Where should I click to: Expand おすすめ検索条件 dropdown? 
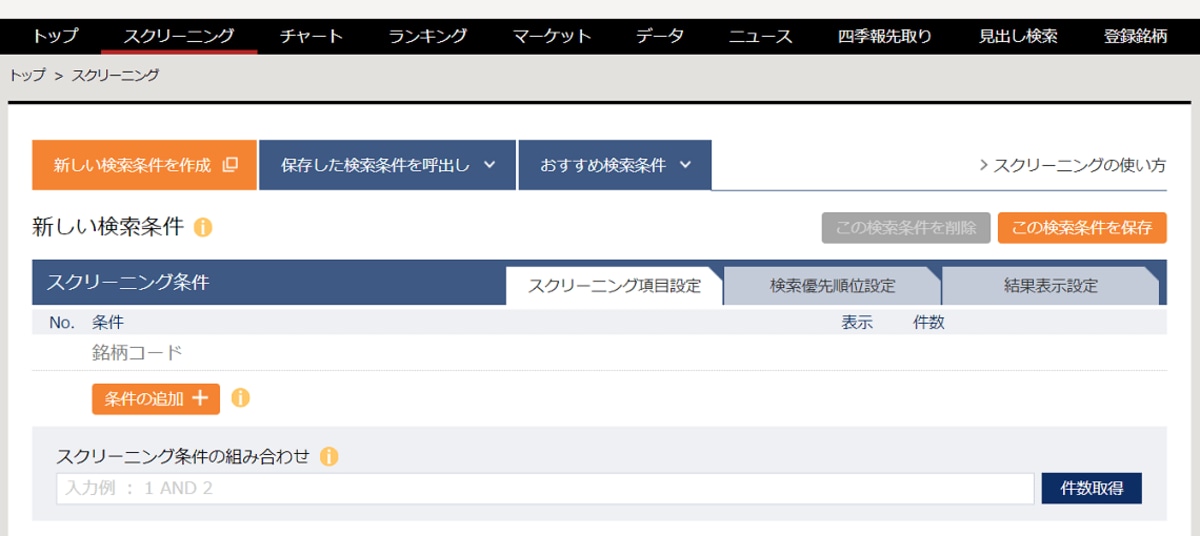coord(614,165)
